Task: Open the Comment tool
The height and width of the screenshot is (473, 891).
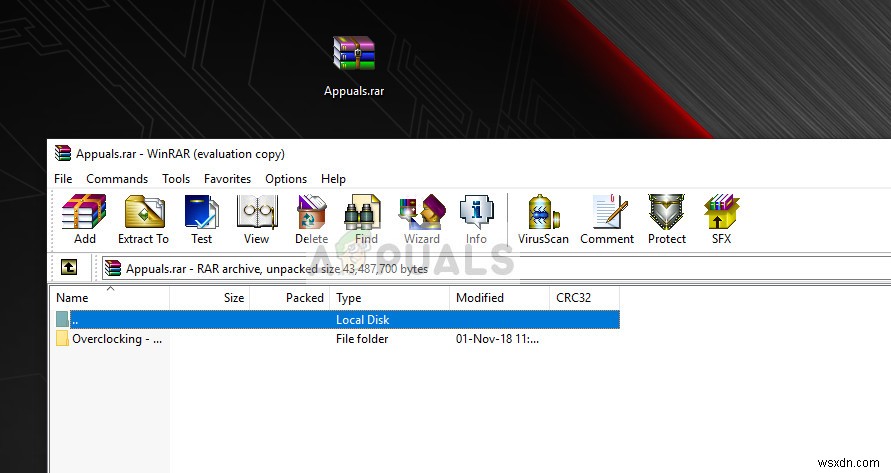Action: pyautogui.click(x=607, y=219)
